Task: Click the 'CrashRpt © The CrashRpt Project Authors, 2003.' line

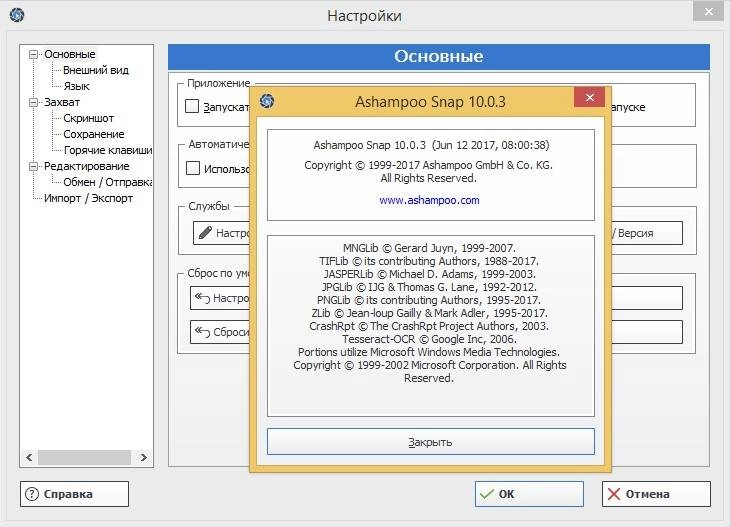Action: [429, 326]
